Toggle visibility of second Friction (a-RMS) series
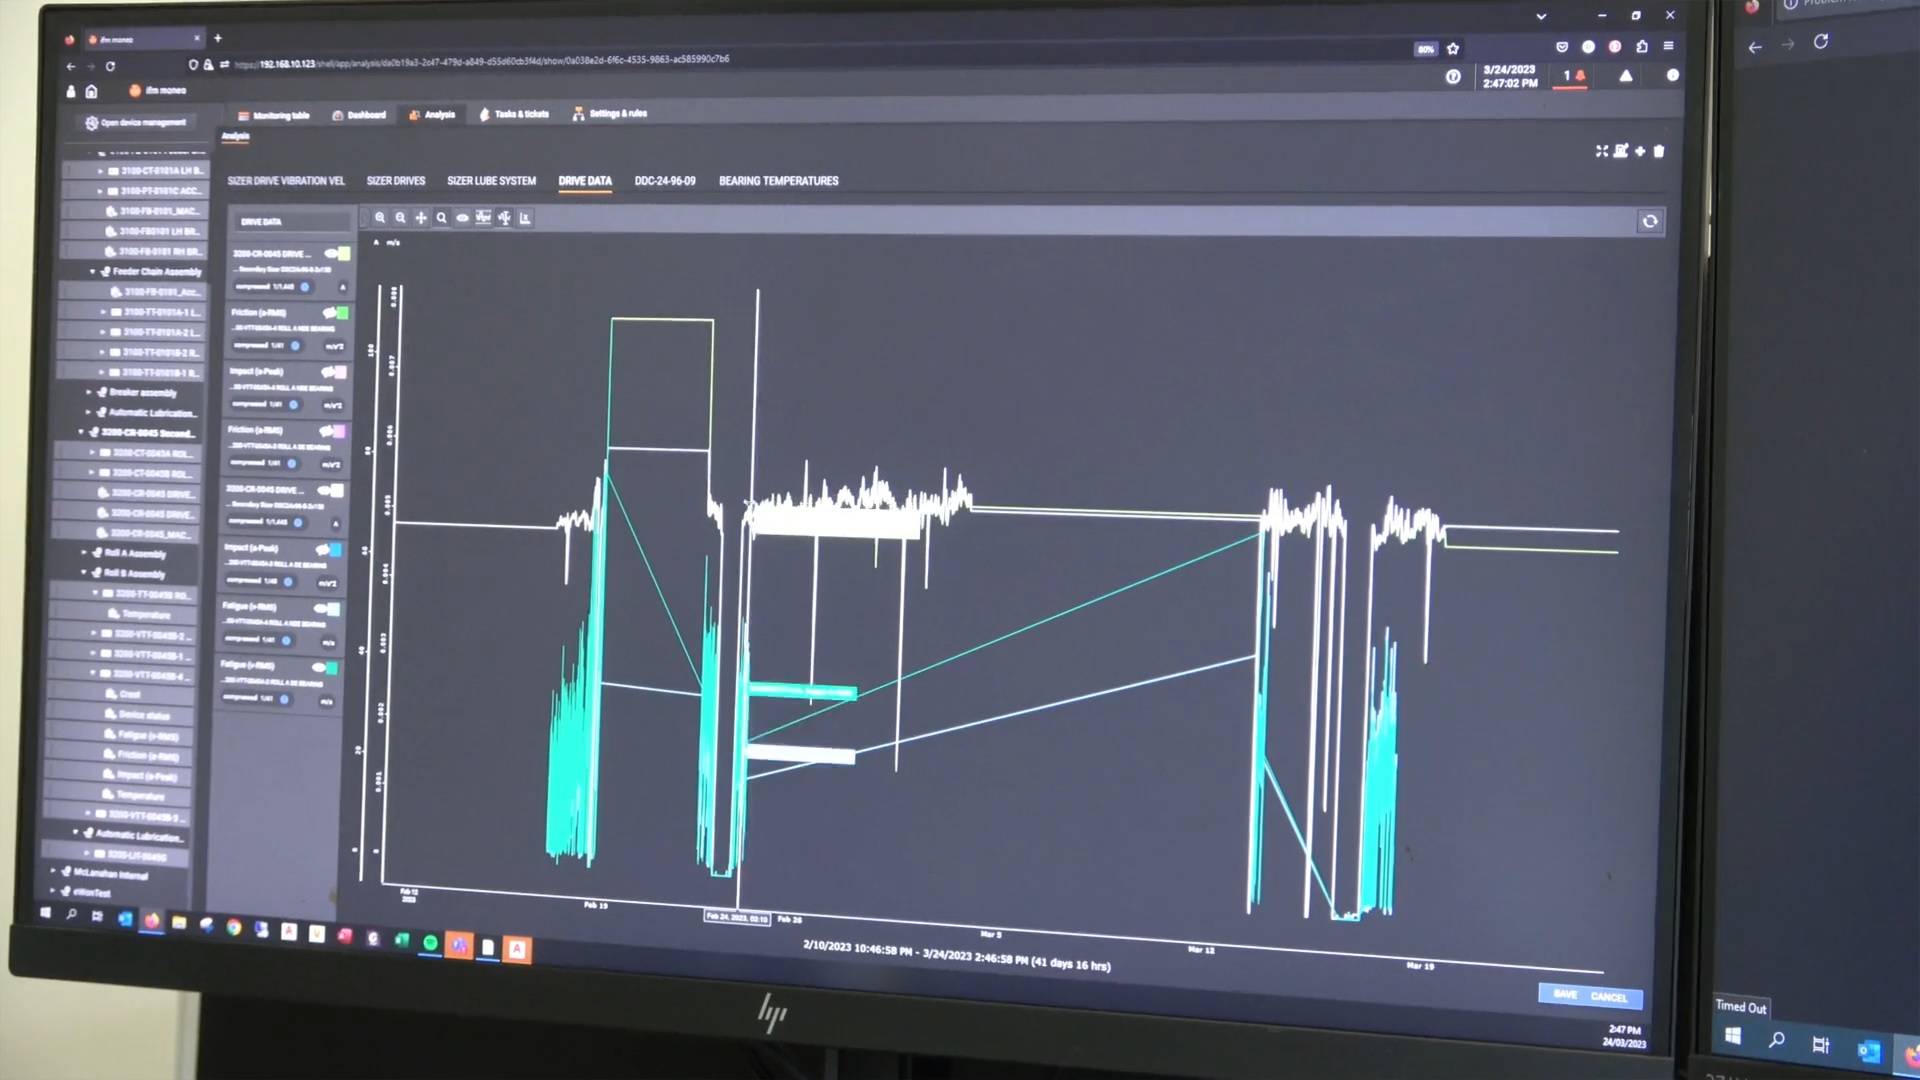Image resolution: width=1920 pixels, height=1080 pixels. [x=325, y=431]
